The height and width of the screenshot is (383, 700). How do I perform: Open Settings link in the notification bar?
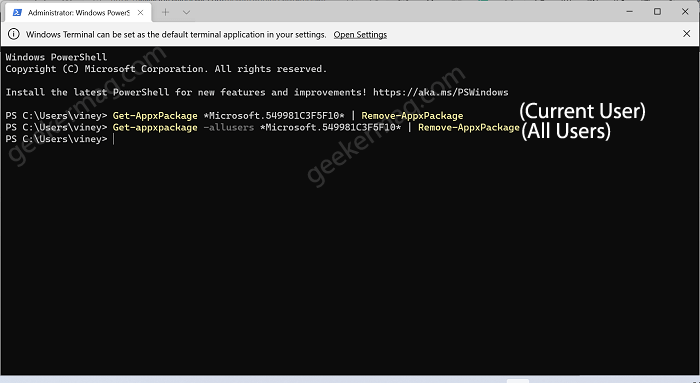pos(360,35)
